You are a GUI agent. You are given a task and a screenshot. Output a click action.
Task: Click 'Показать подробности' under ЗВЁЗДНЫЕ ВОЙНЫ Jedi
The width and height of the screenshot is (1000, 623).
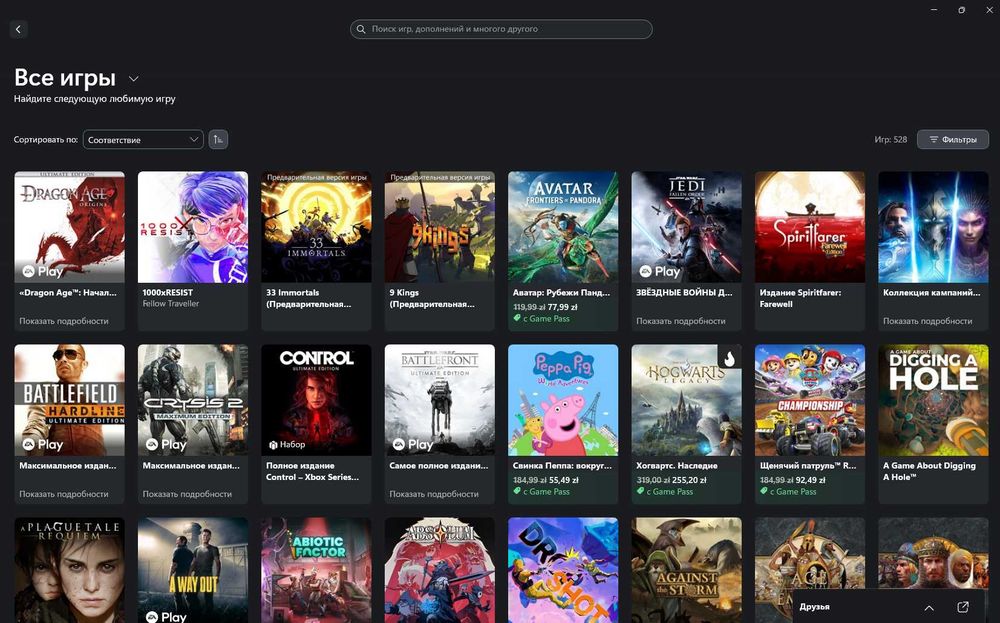(680, 321)
